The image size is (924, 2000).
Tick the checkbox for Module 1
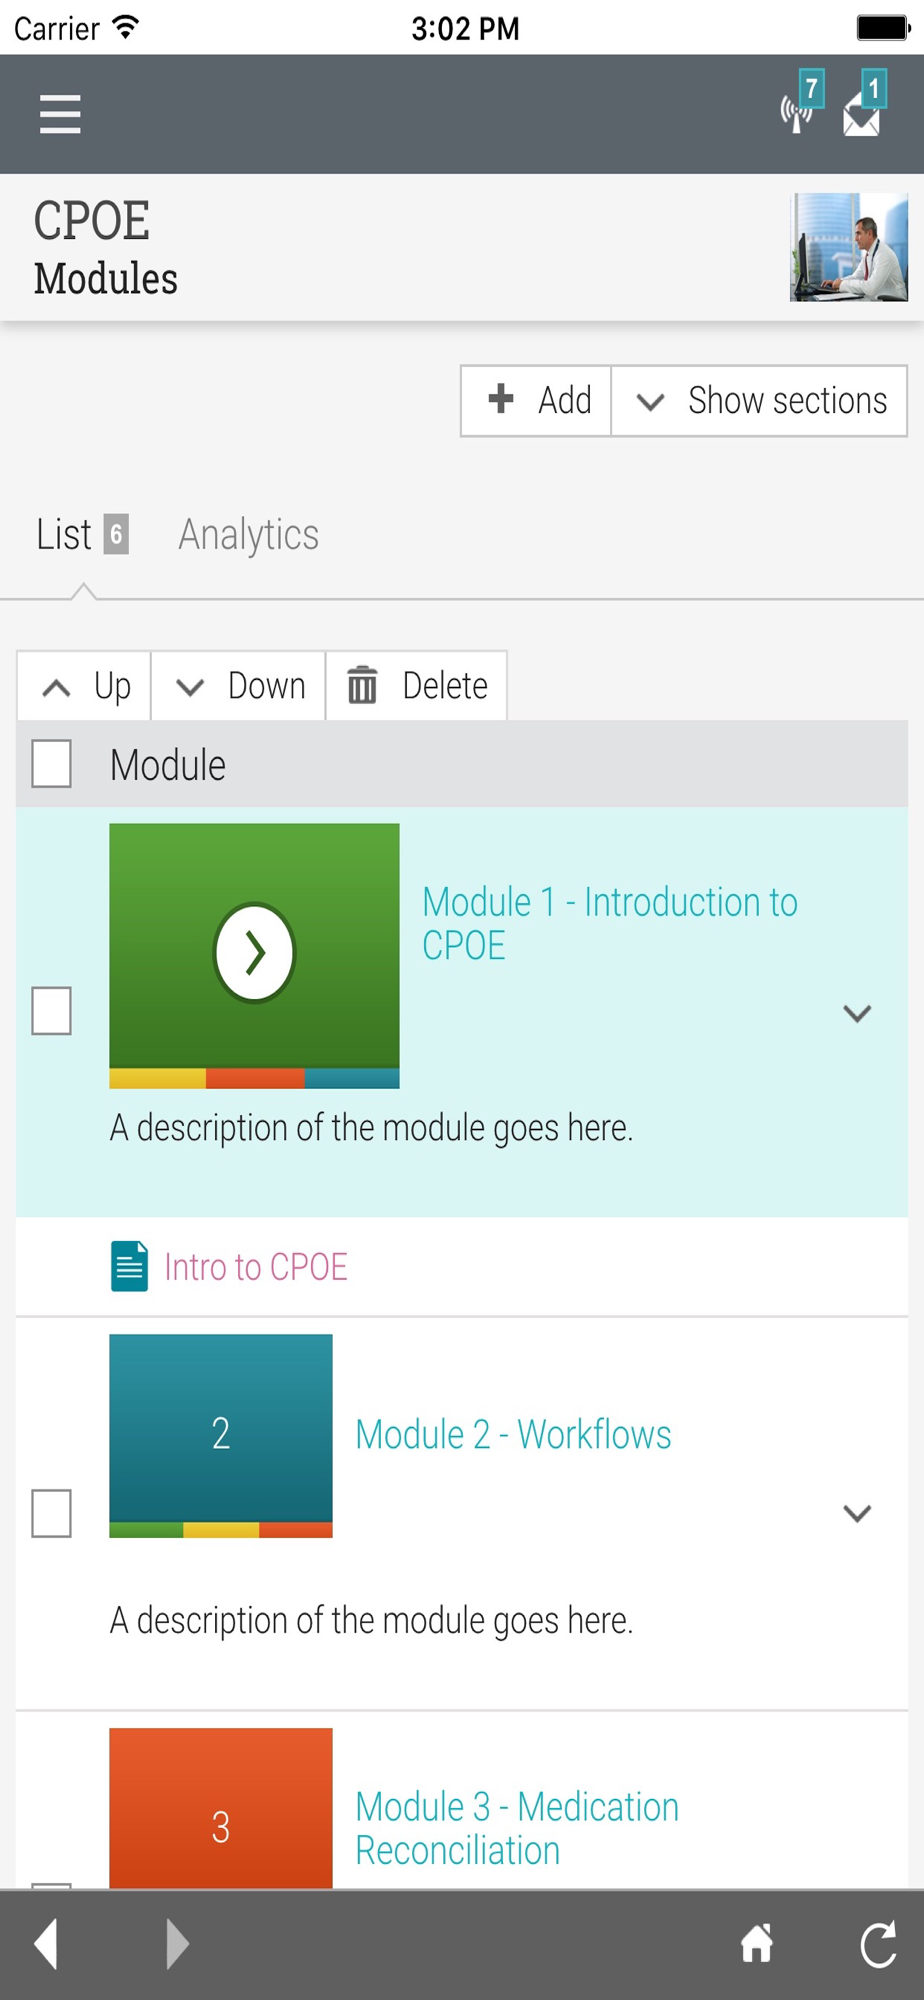click(x=51, y=1010)
